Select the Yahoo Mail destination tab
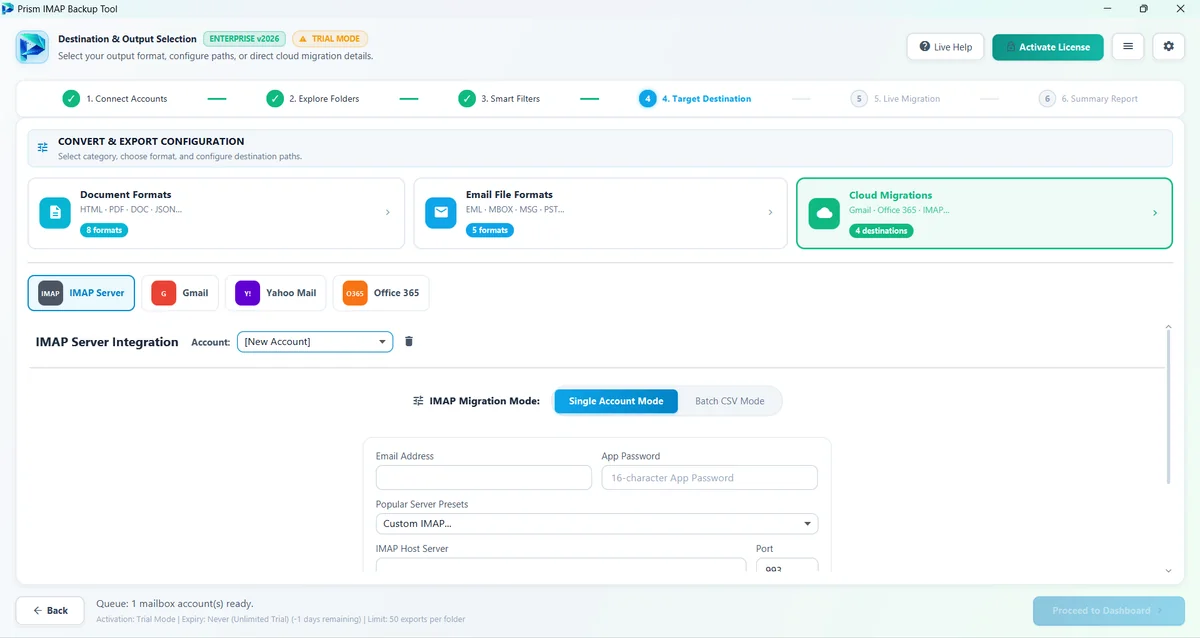This screenshot has width=1200, height=638. [x=277, y=293]
